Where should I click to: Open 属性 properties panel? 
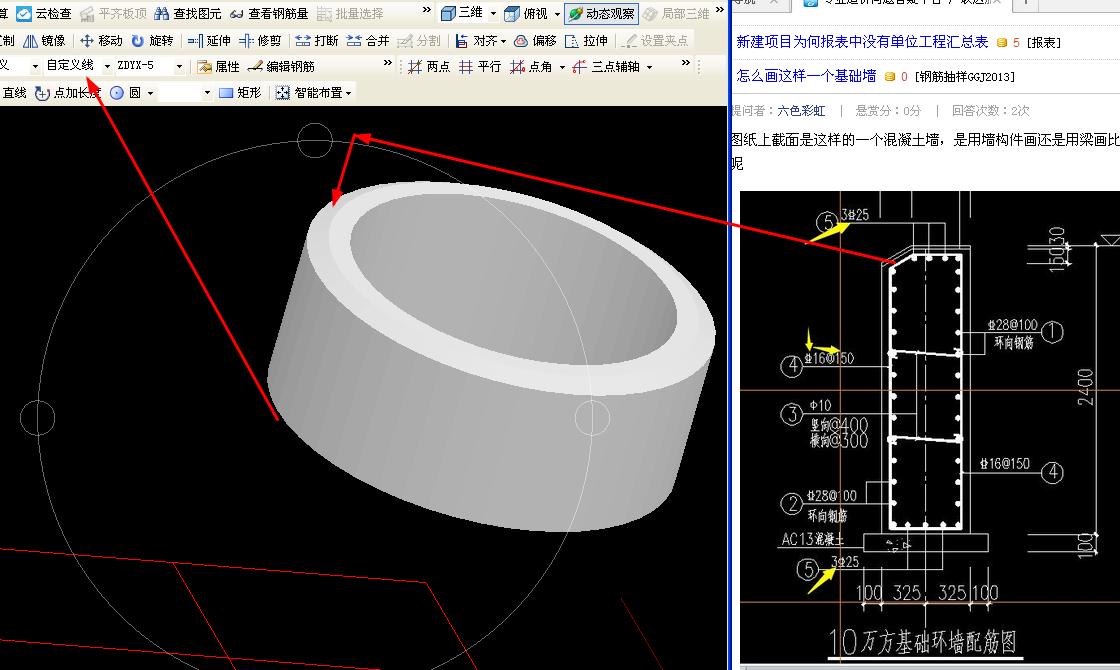click(219, 66)
